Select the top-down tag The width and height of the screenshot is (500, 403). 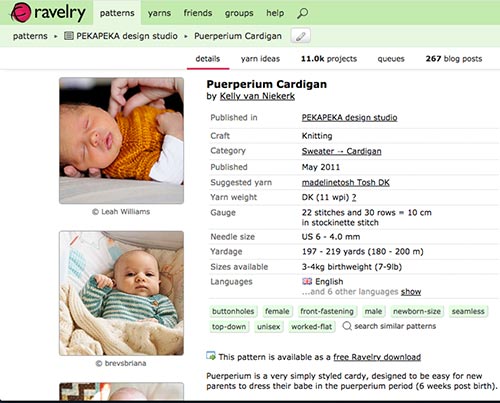click(x=229, y=327)
